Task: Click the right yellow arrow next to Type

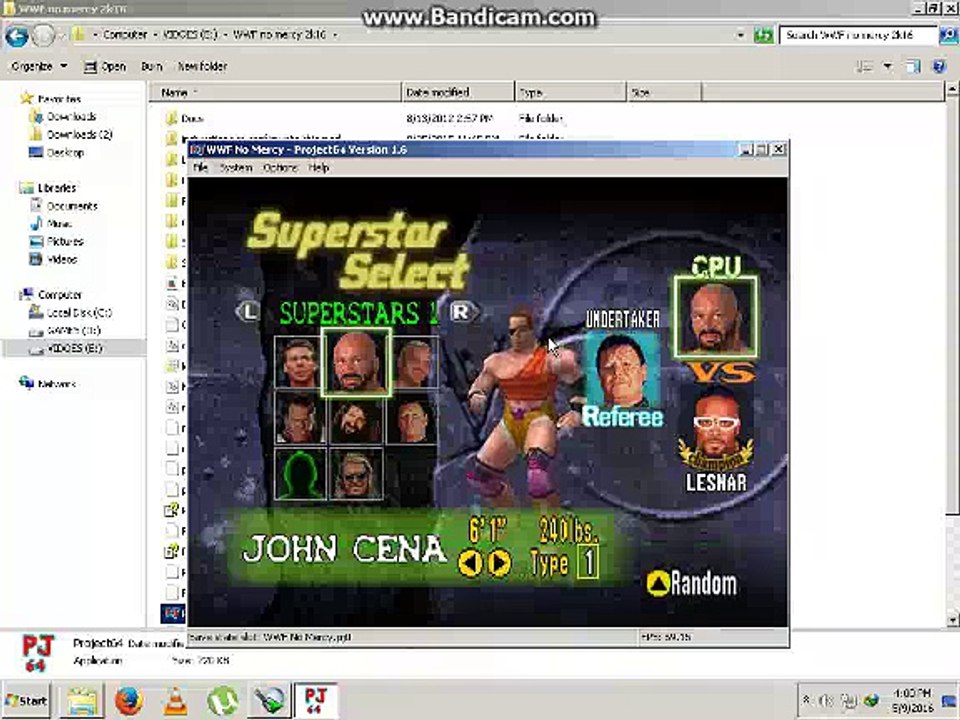Action: pos(499,563)
